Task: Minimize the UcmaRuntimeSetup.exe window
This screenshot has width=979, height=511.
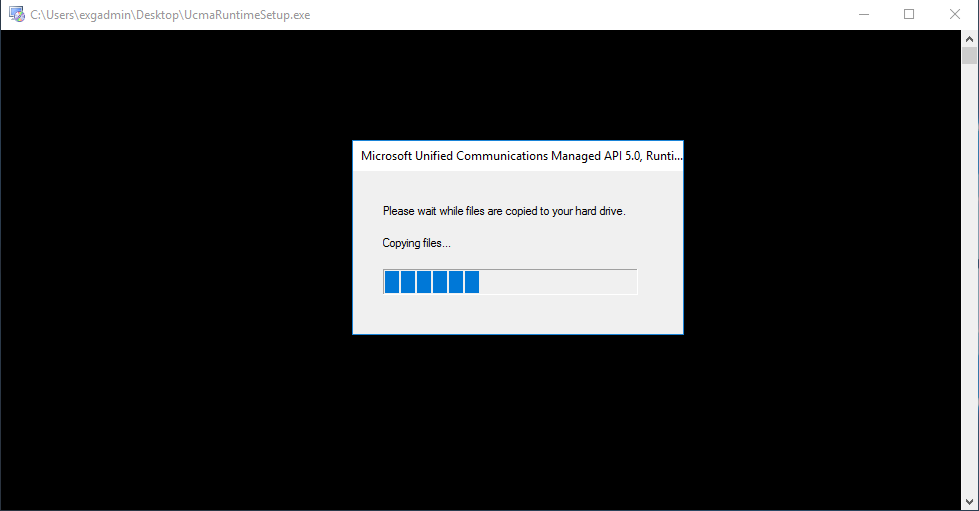Action: tap(864, 14)
